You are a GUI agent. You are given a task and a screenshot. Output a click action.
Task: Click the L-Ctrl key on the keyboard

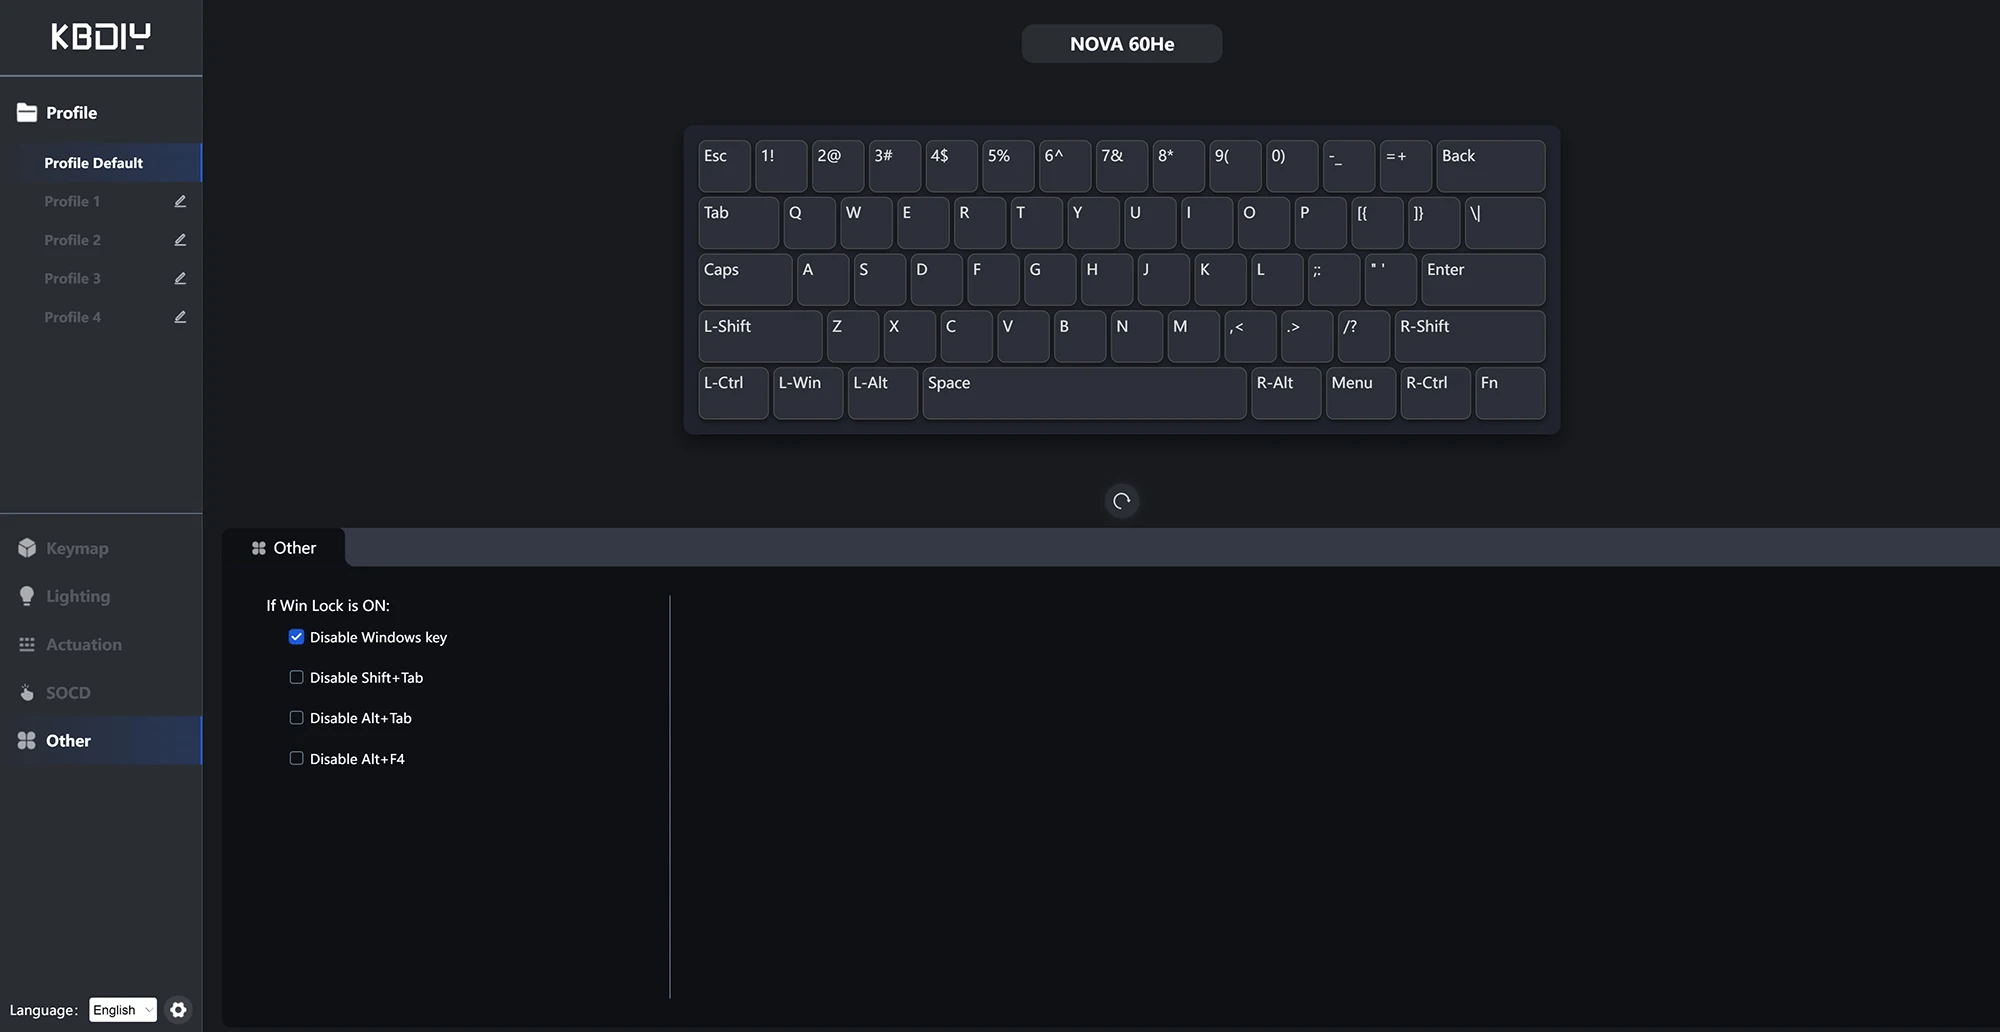(x=733, y=393)
